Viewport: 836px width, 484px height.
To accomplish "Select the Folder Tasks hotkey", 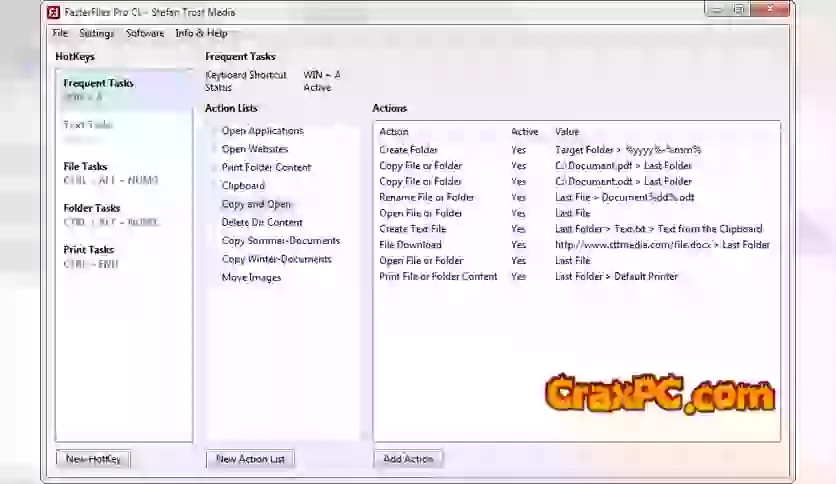I will [x=124, y=215].
